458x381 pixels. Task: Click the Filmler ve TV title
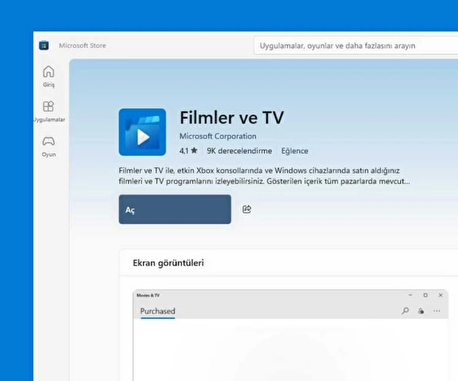(x=232, y=118)
